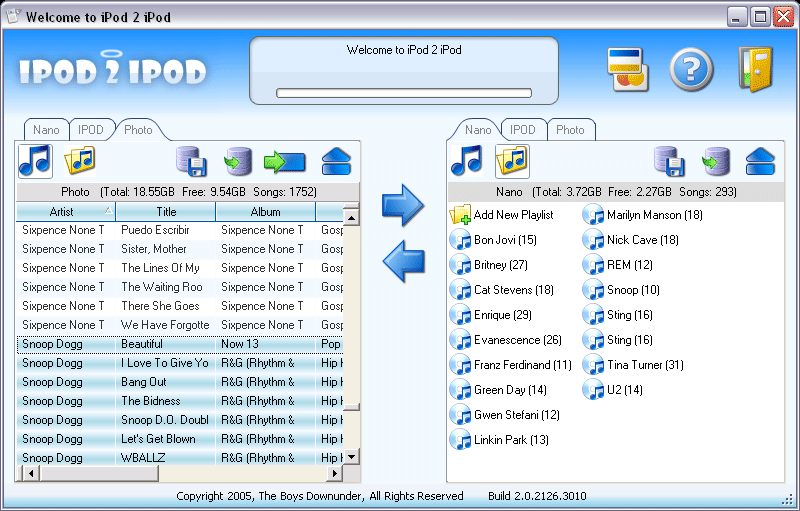
Task: Open the help question mark icon
Action: point(691,70)
